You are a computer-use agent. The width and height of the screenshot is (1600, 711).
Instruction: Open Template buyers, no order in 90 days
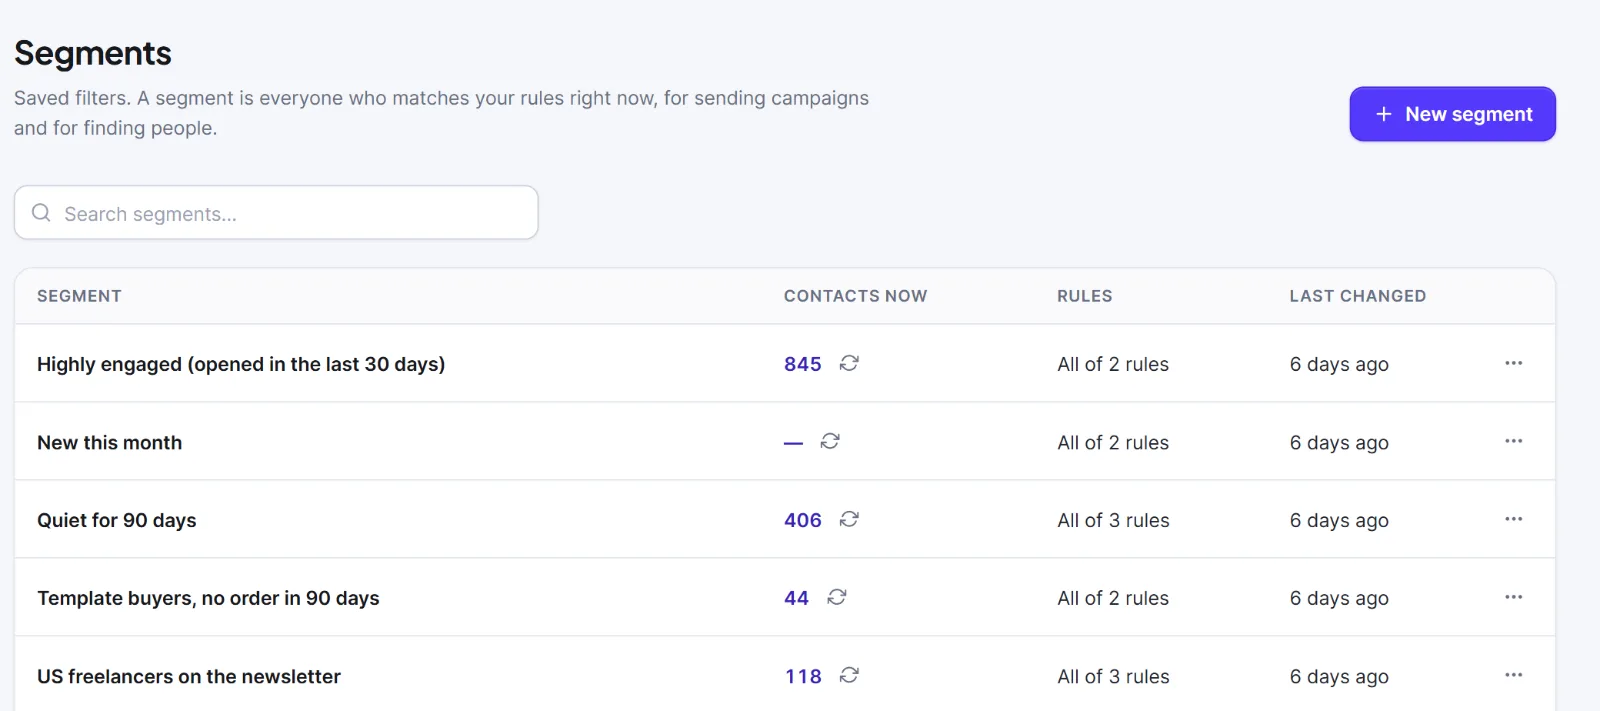tap(208, 598)
